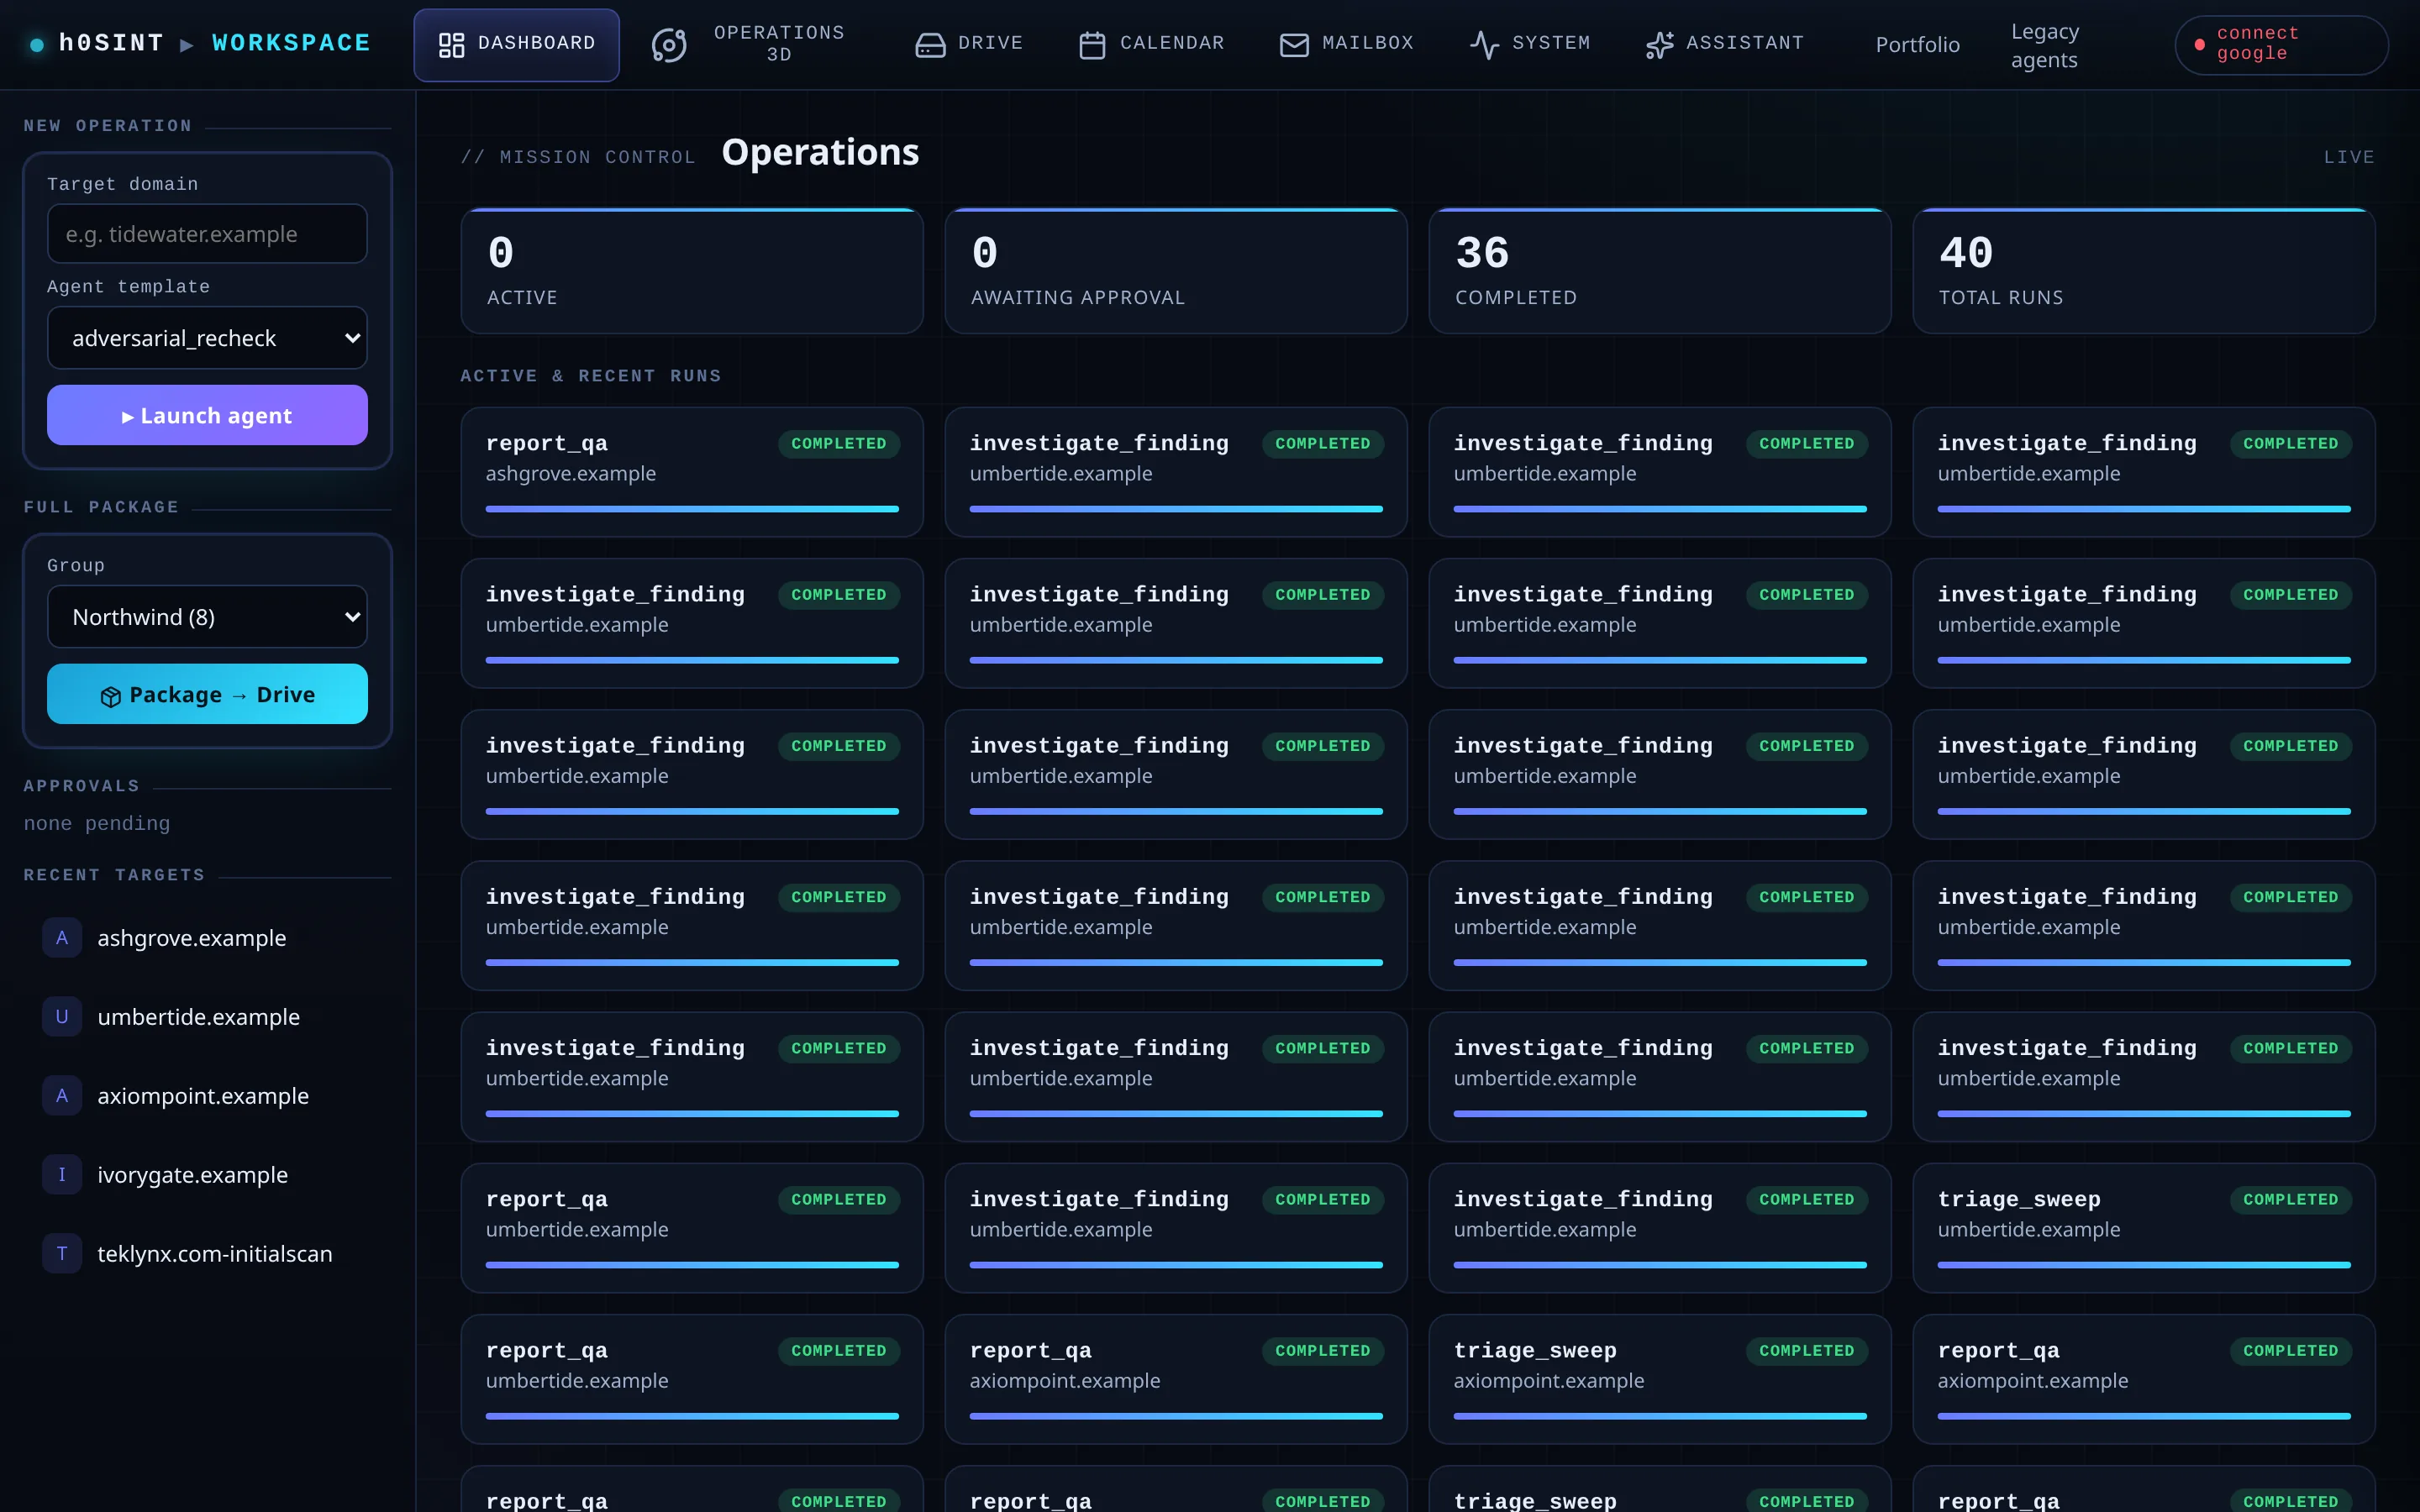Viewport: 2420px width, 1512px height.
Task: Select axiompoint.example in Recent Targets
Action: (x=207, y=1095)
